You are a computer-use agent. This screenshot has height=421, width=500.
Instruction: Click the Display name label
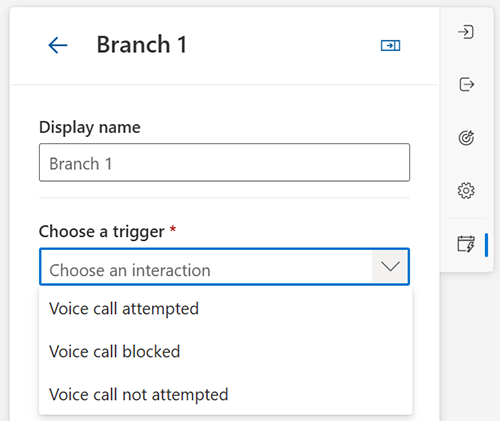coord(90,128)
